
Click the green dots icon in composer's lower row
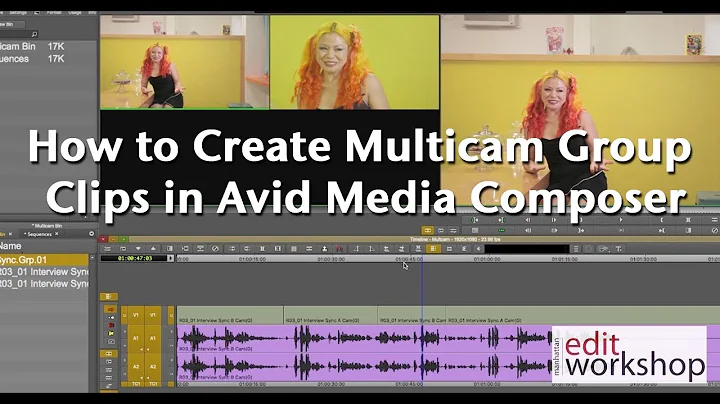coord(501,230)
